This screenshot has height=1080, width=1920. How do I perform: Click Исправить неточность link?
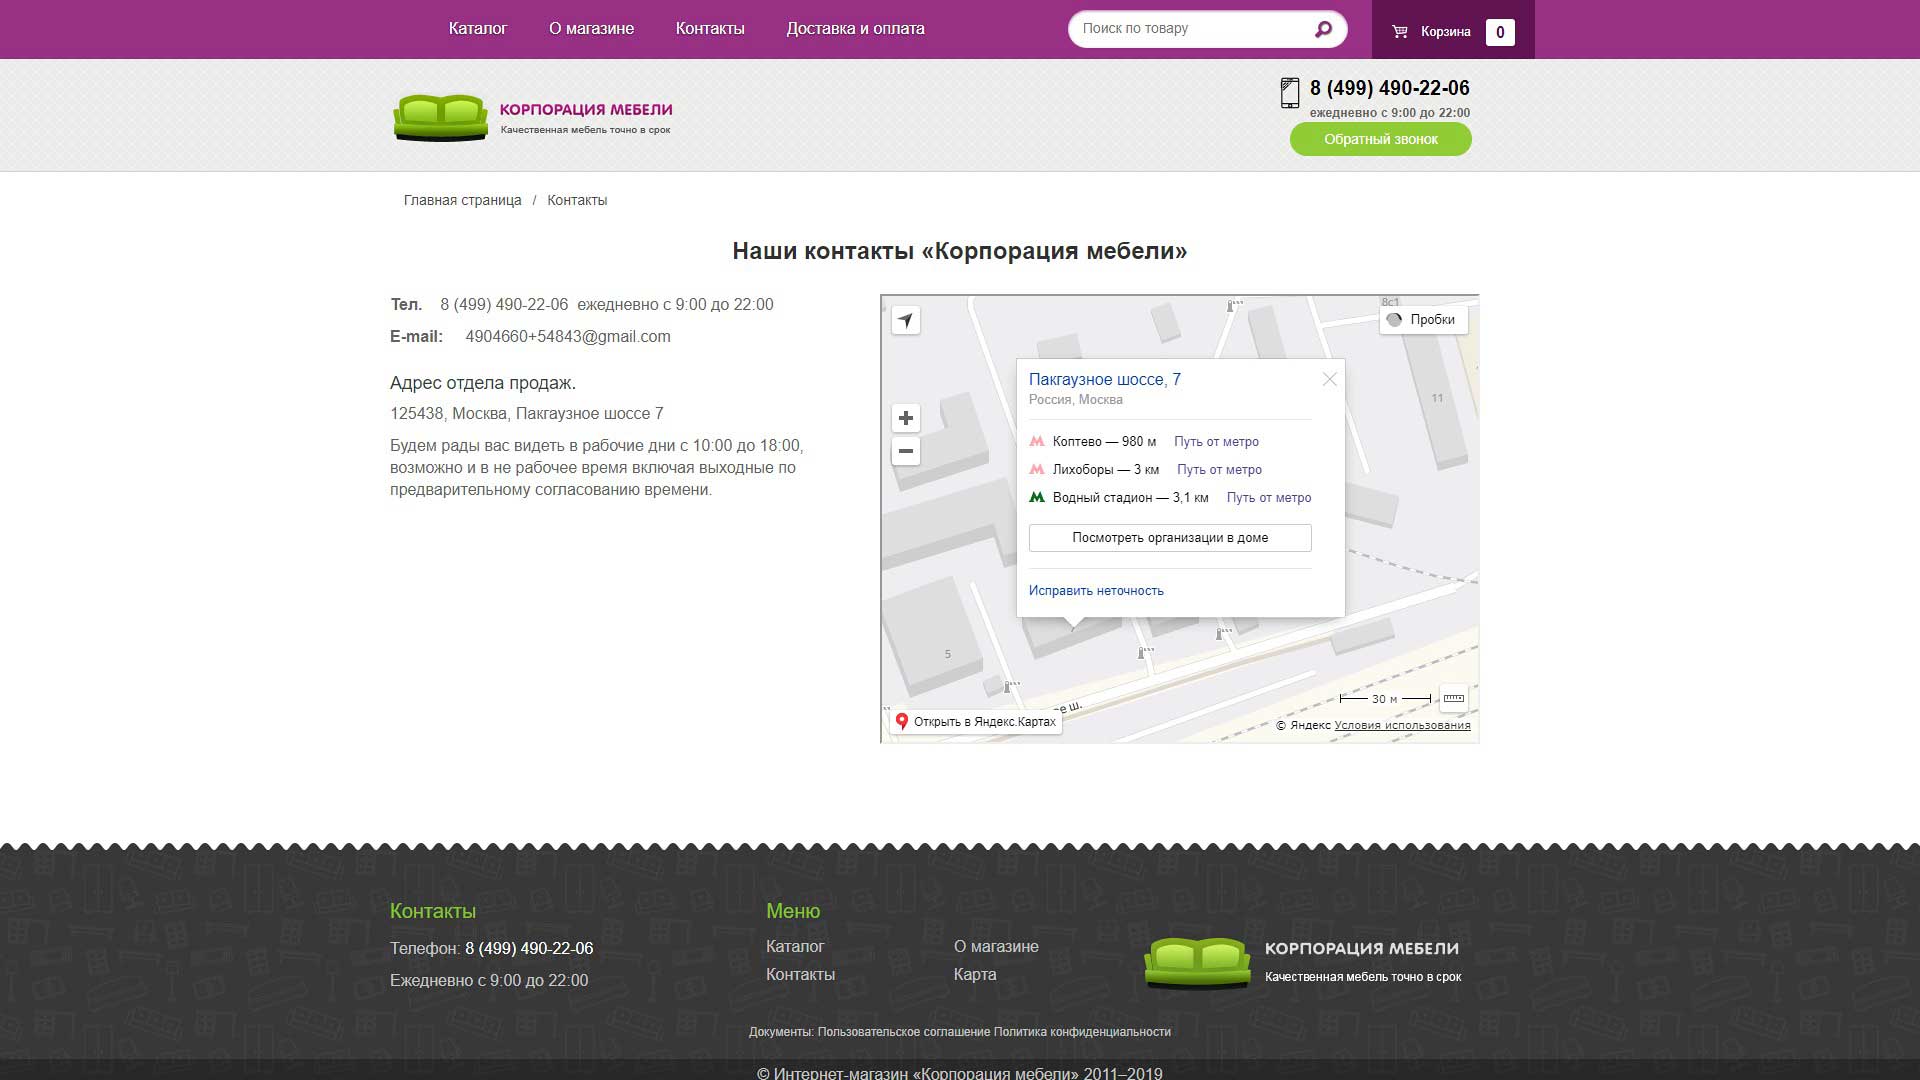pos(1096,591)
